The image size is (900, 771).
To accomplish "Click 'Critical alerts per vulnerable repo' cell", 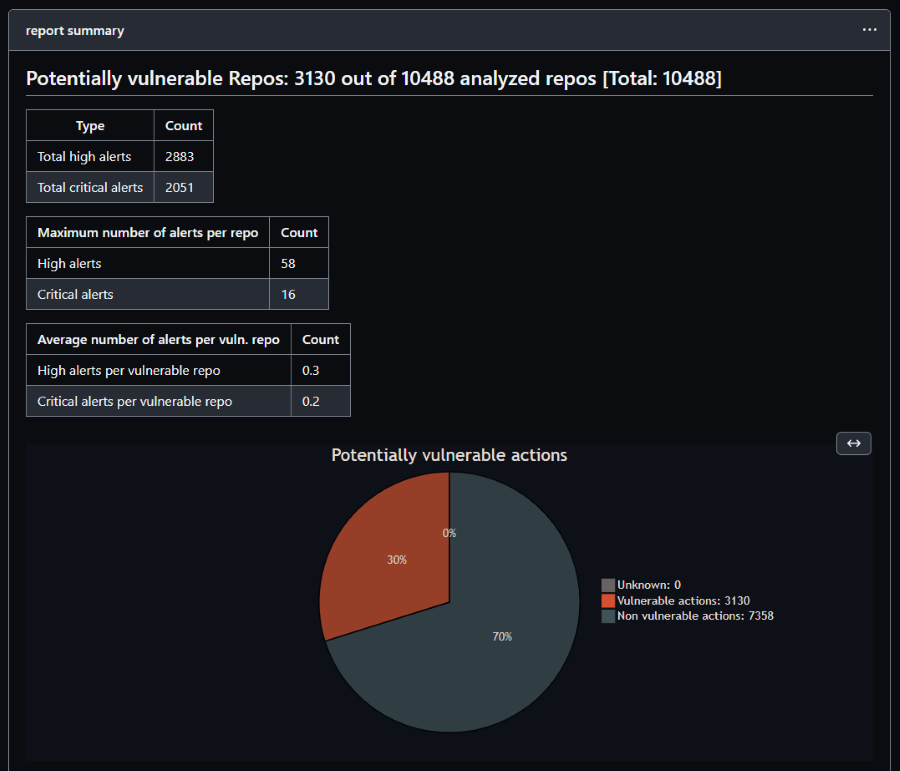I will [158, 401].
